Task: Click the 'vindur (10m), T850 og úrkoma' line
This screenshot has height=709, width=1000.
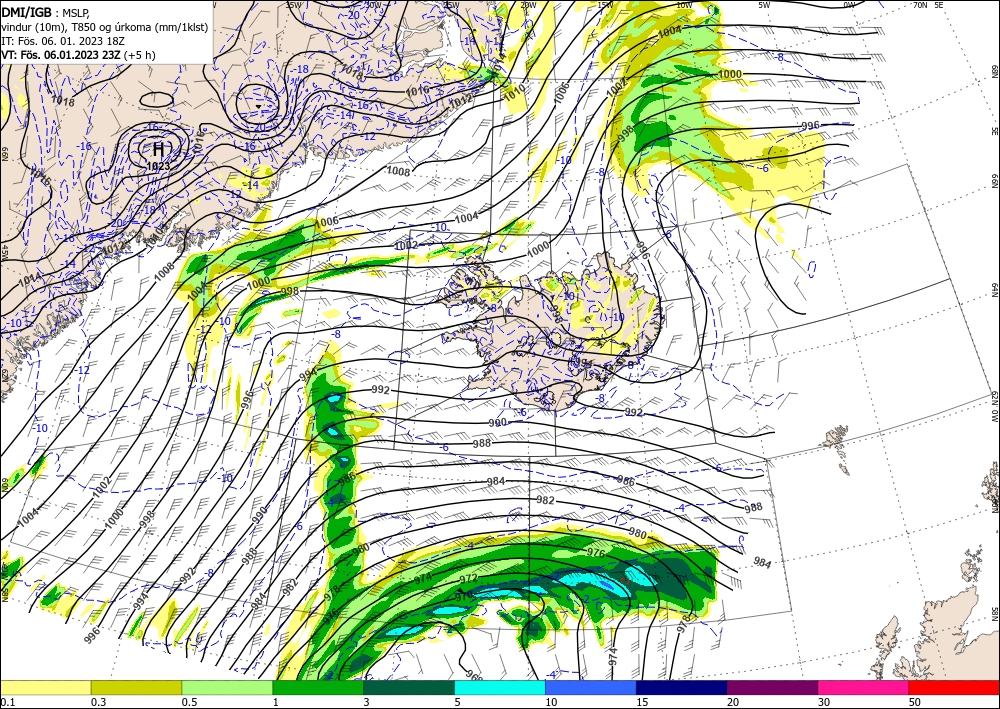Action: (105, 27)
